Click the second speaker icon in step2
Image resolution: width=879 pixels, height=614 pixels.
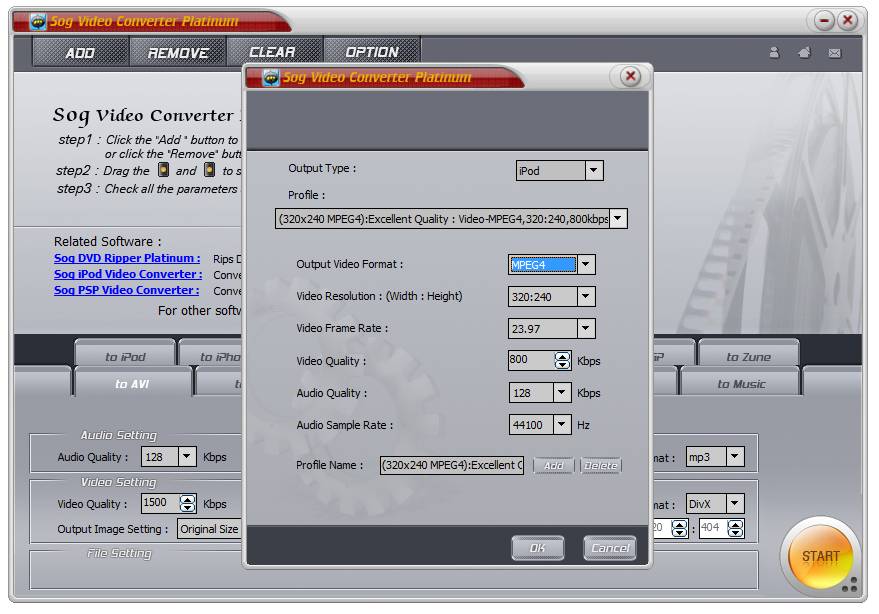pyautogui.click(x=209, y=169)
